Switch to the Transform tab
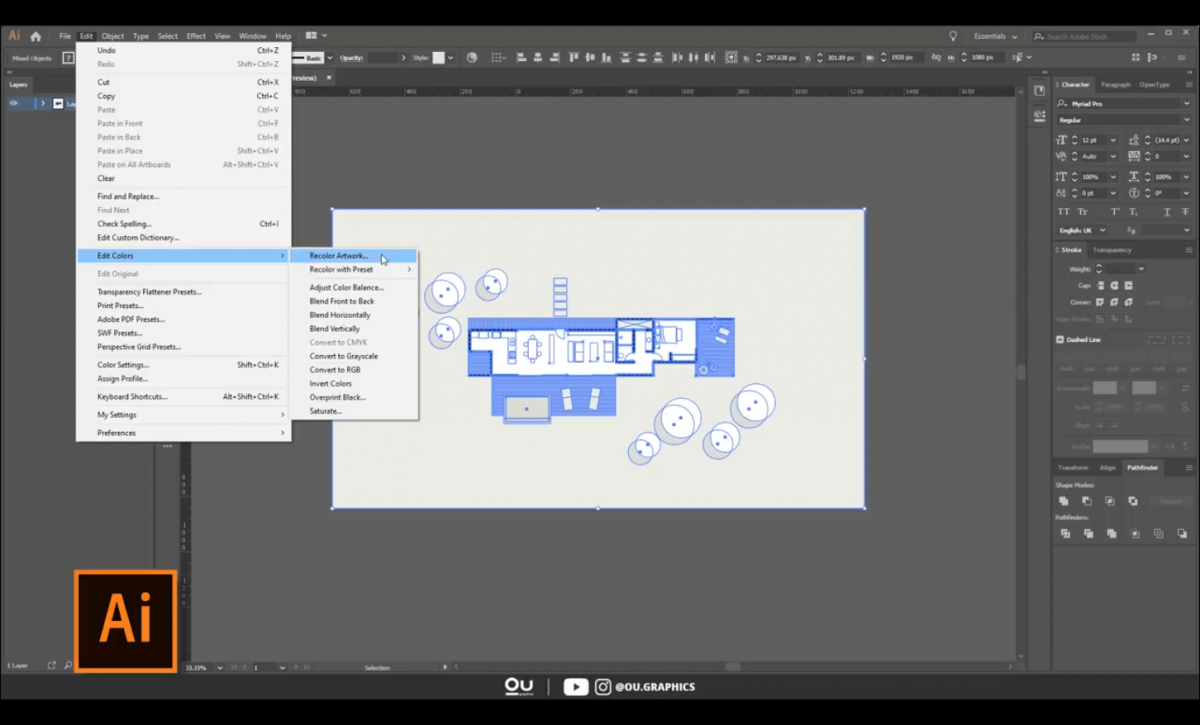 point(1073,468)
